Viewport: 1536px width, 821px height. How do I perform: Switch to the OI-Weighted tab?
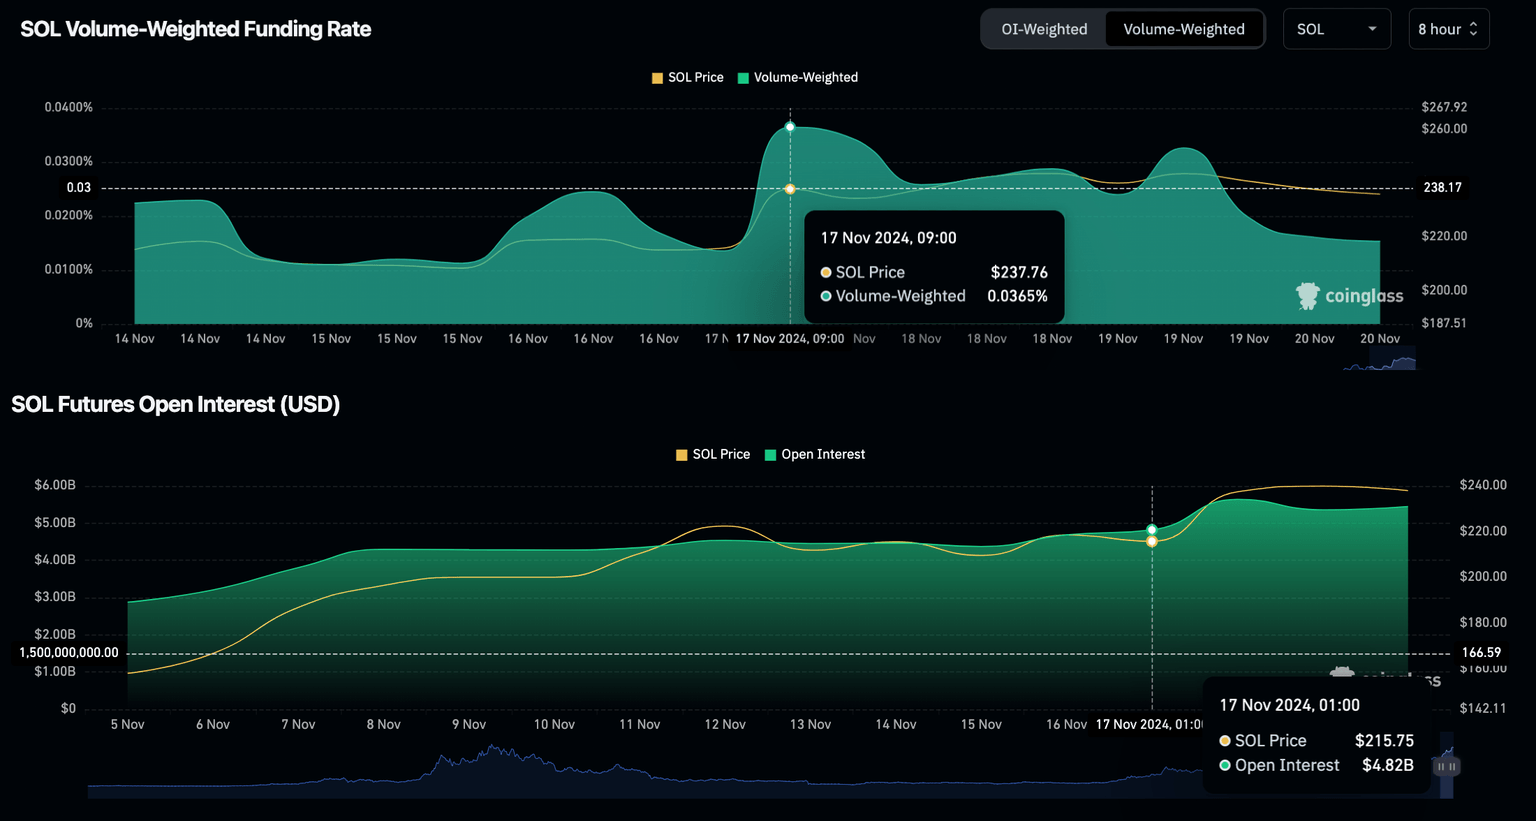[x=1044, y=29]
